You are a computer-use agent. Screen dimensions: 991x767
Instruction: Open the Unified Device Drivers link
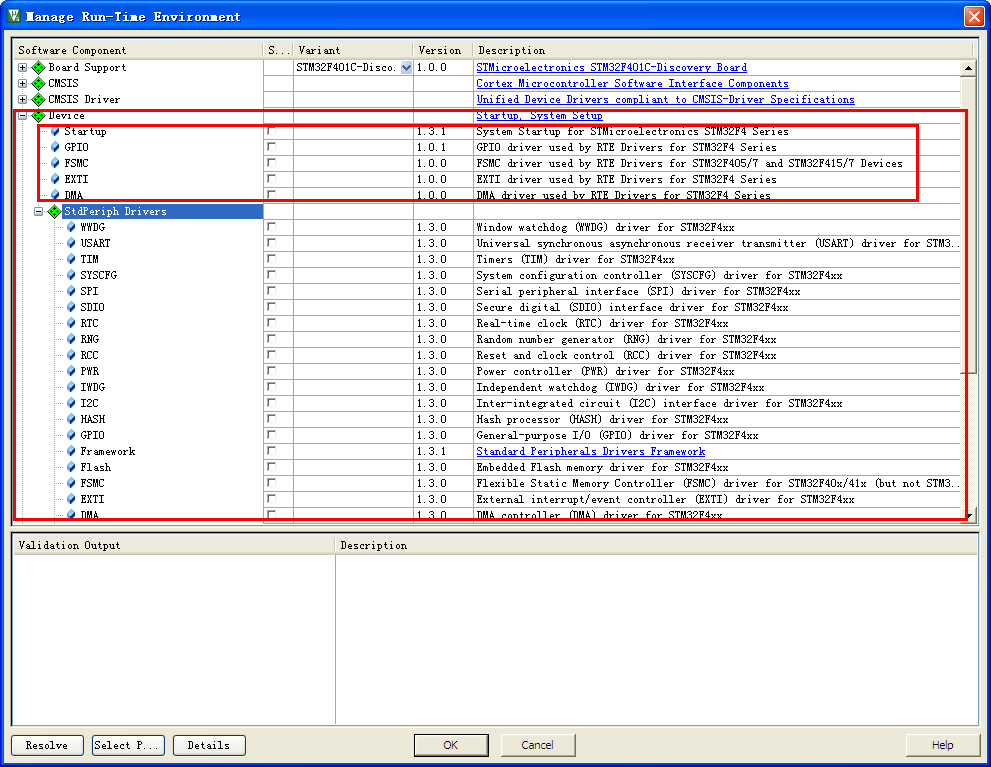(665, 100)
